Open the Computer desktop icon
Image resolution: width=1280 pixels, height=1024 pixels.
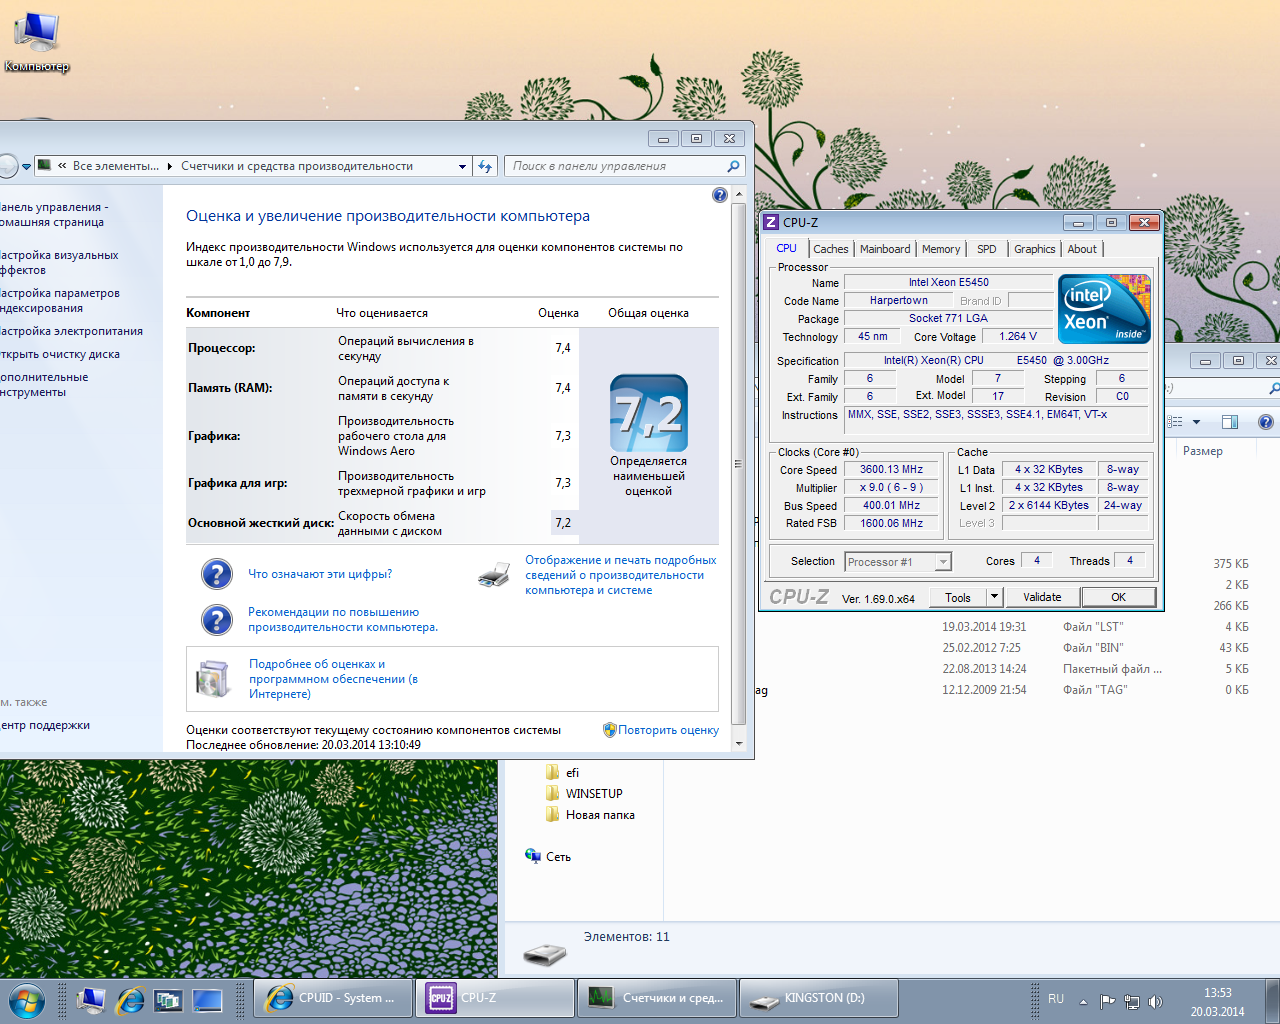click(x=36, y=41)
